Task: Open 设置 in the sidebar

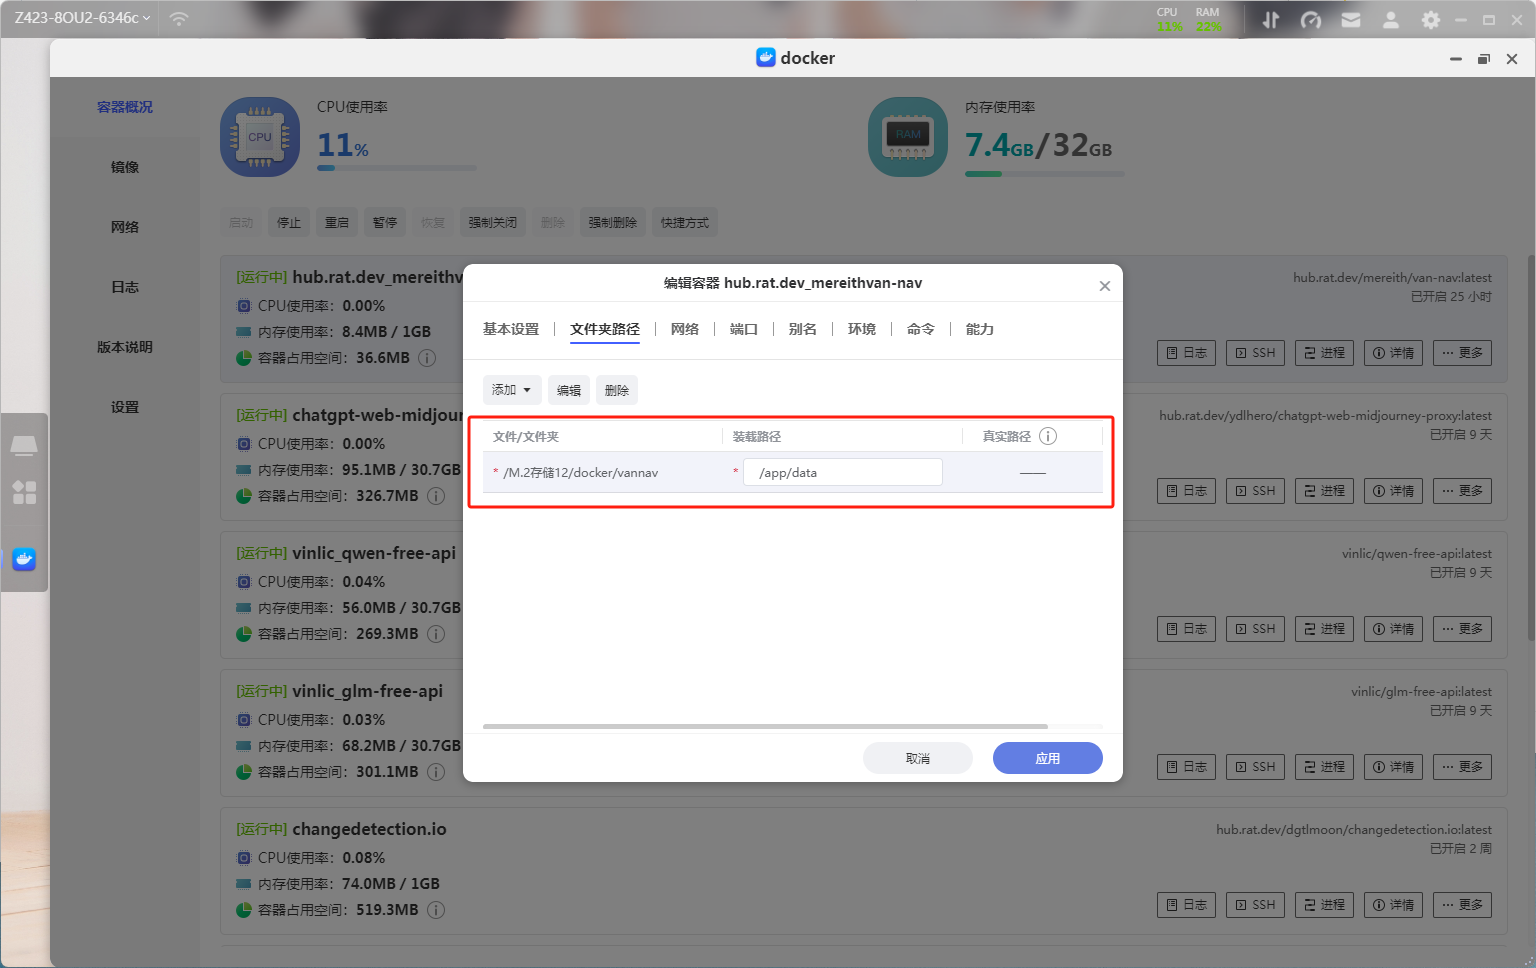Action: coord(125,407)
